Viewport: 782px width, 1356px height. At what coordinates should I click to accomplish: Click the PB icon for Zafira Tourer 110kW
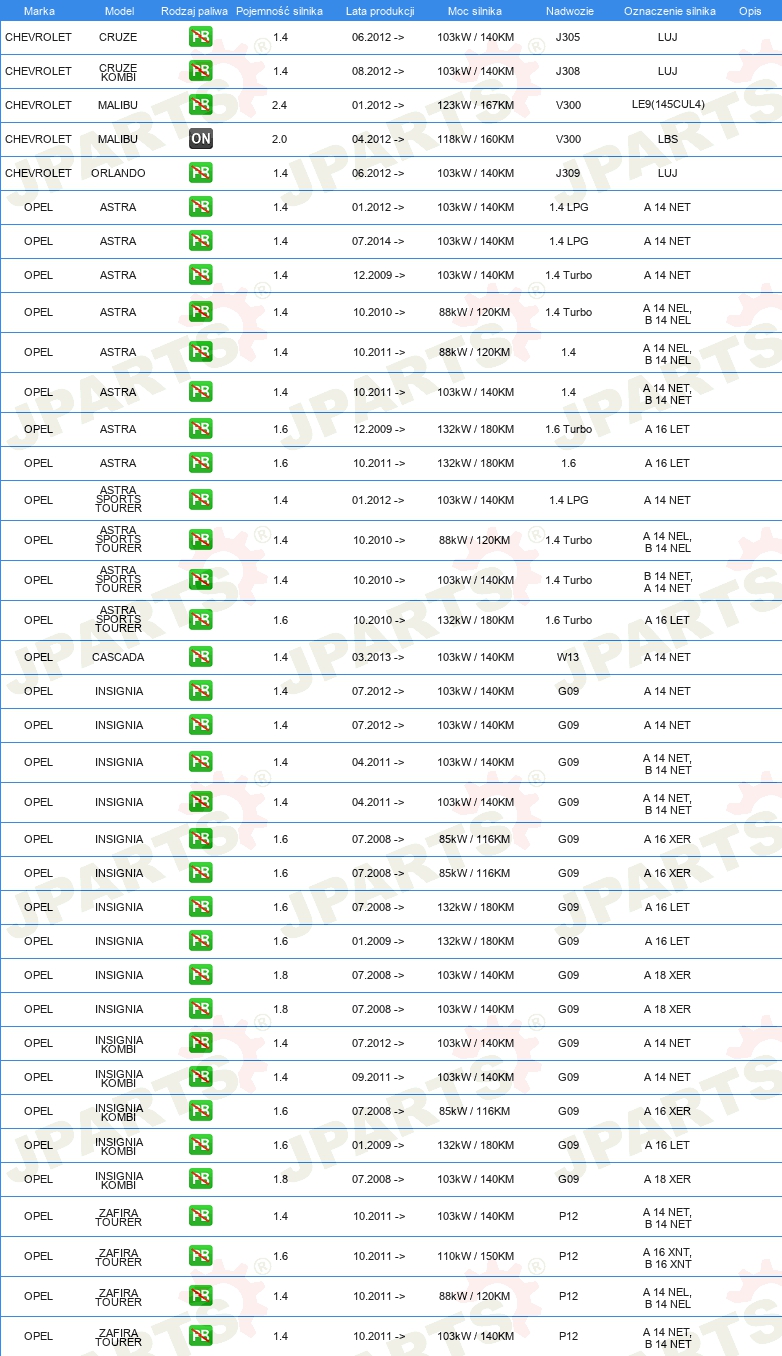click(201, 1256)
